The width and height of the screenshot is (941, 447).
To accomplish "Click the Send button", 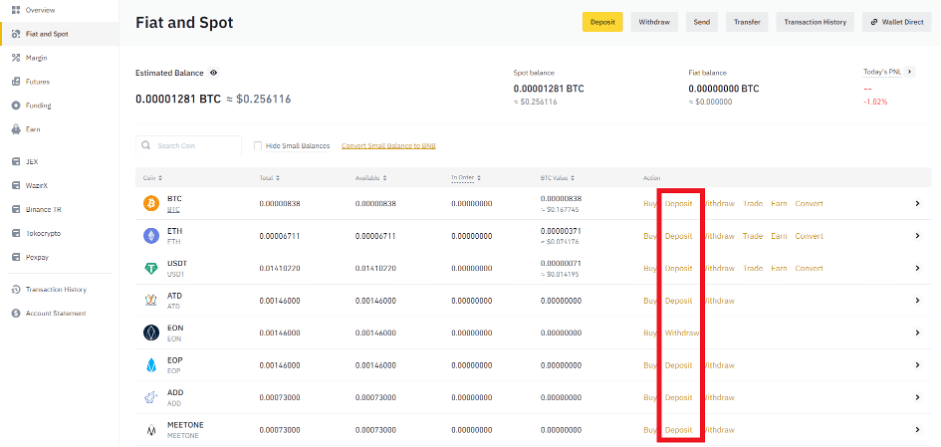I will pos(702,22).
